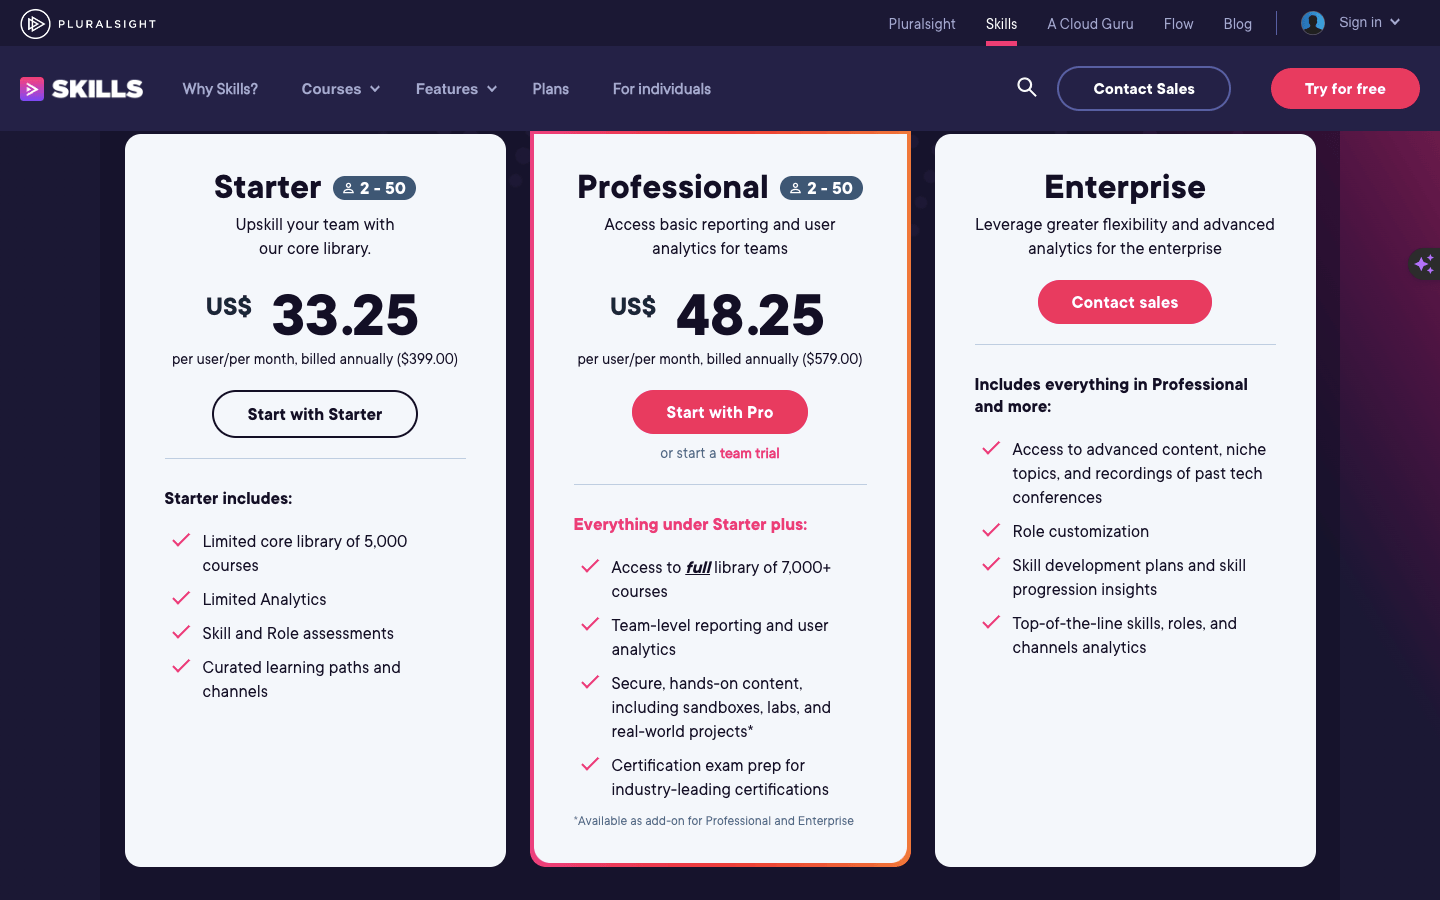Click the user avatar icon beside Sign in
Viewport: 1440px width, 900px height.
1312,22
